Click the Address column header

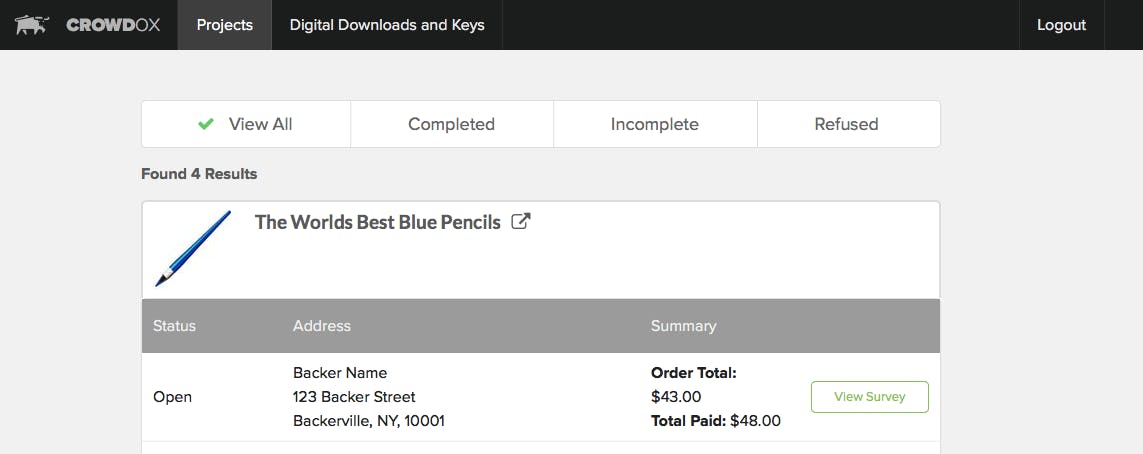pyautogui.click(x=321, y=326)
